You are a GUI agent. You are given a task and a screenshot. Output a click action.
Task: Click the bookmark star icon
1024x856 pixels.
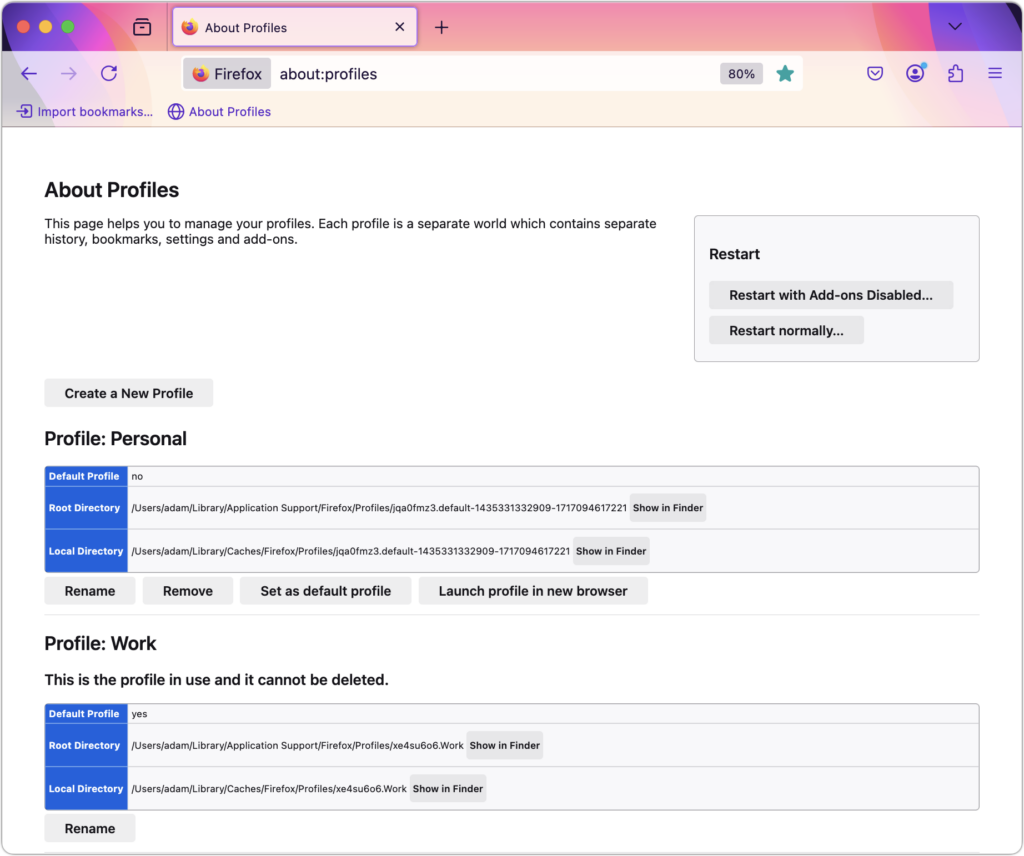tap(785, 74)
